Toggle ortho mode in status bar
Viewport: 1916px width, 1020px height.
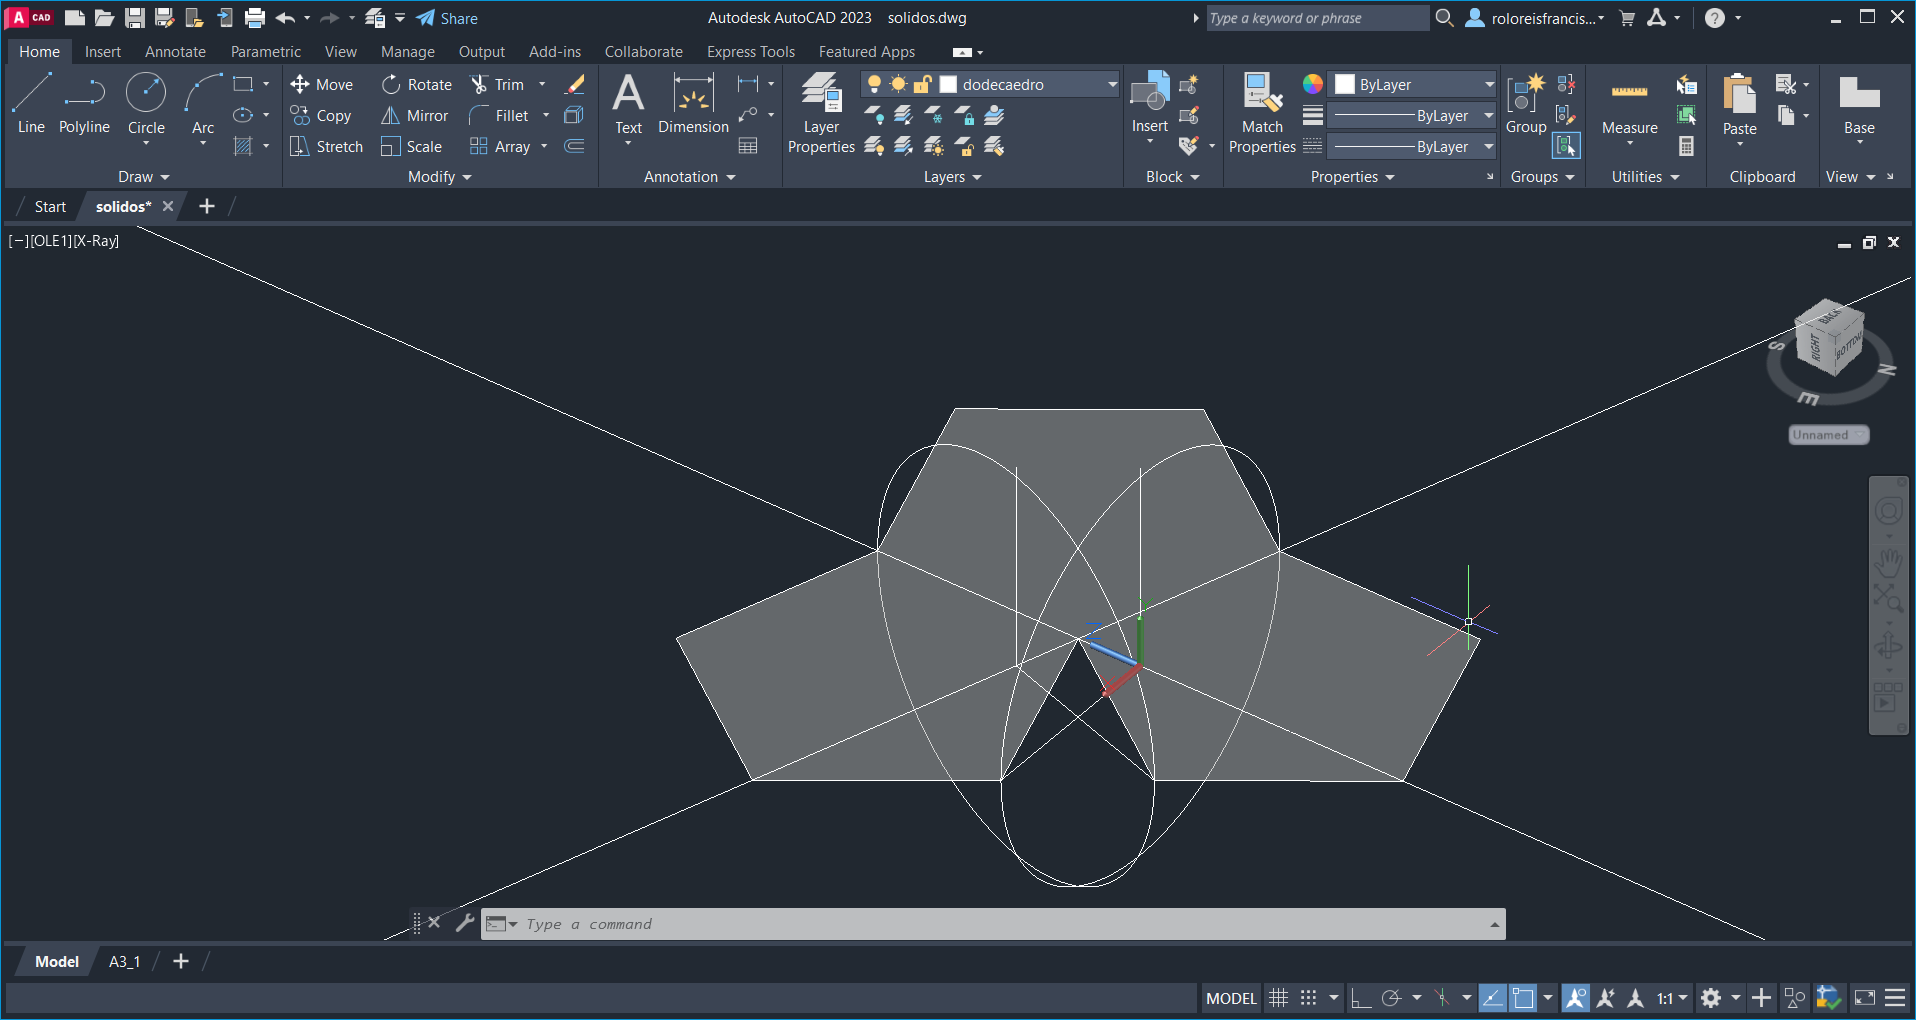click(1360, 998)
